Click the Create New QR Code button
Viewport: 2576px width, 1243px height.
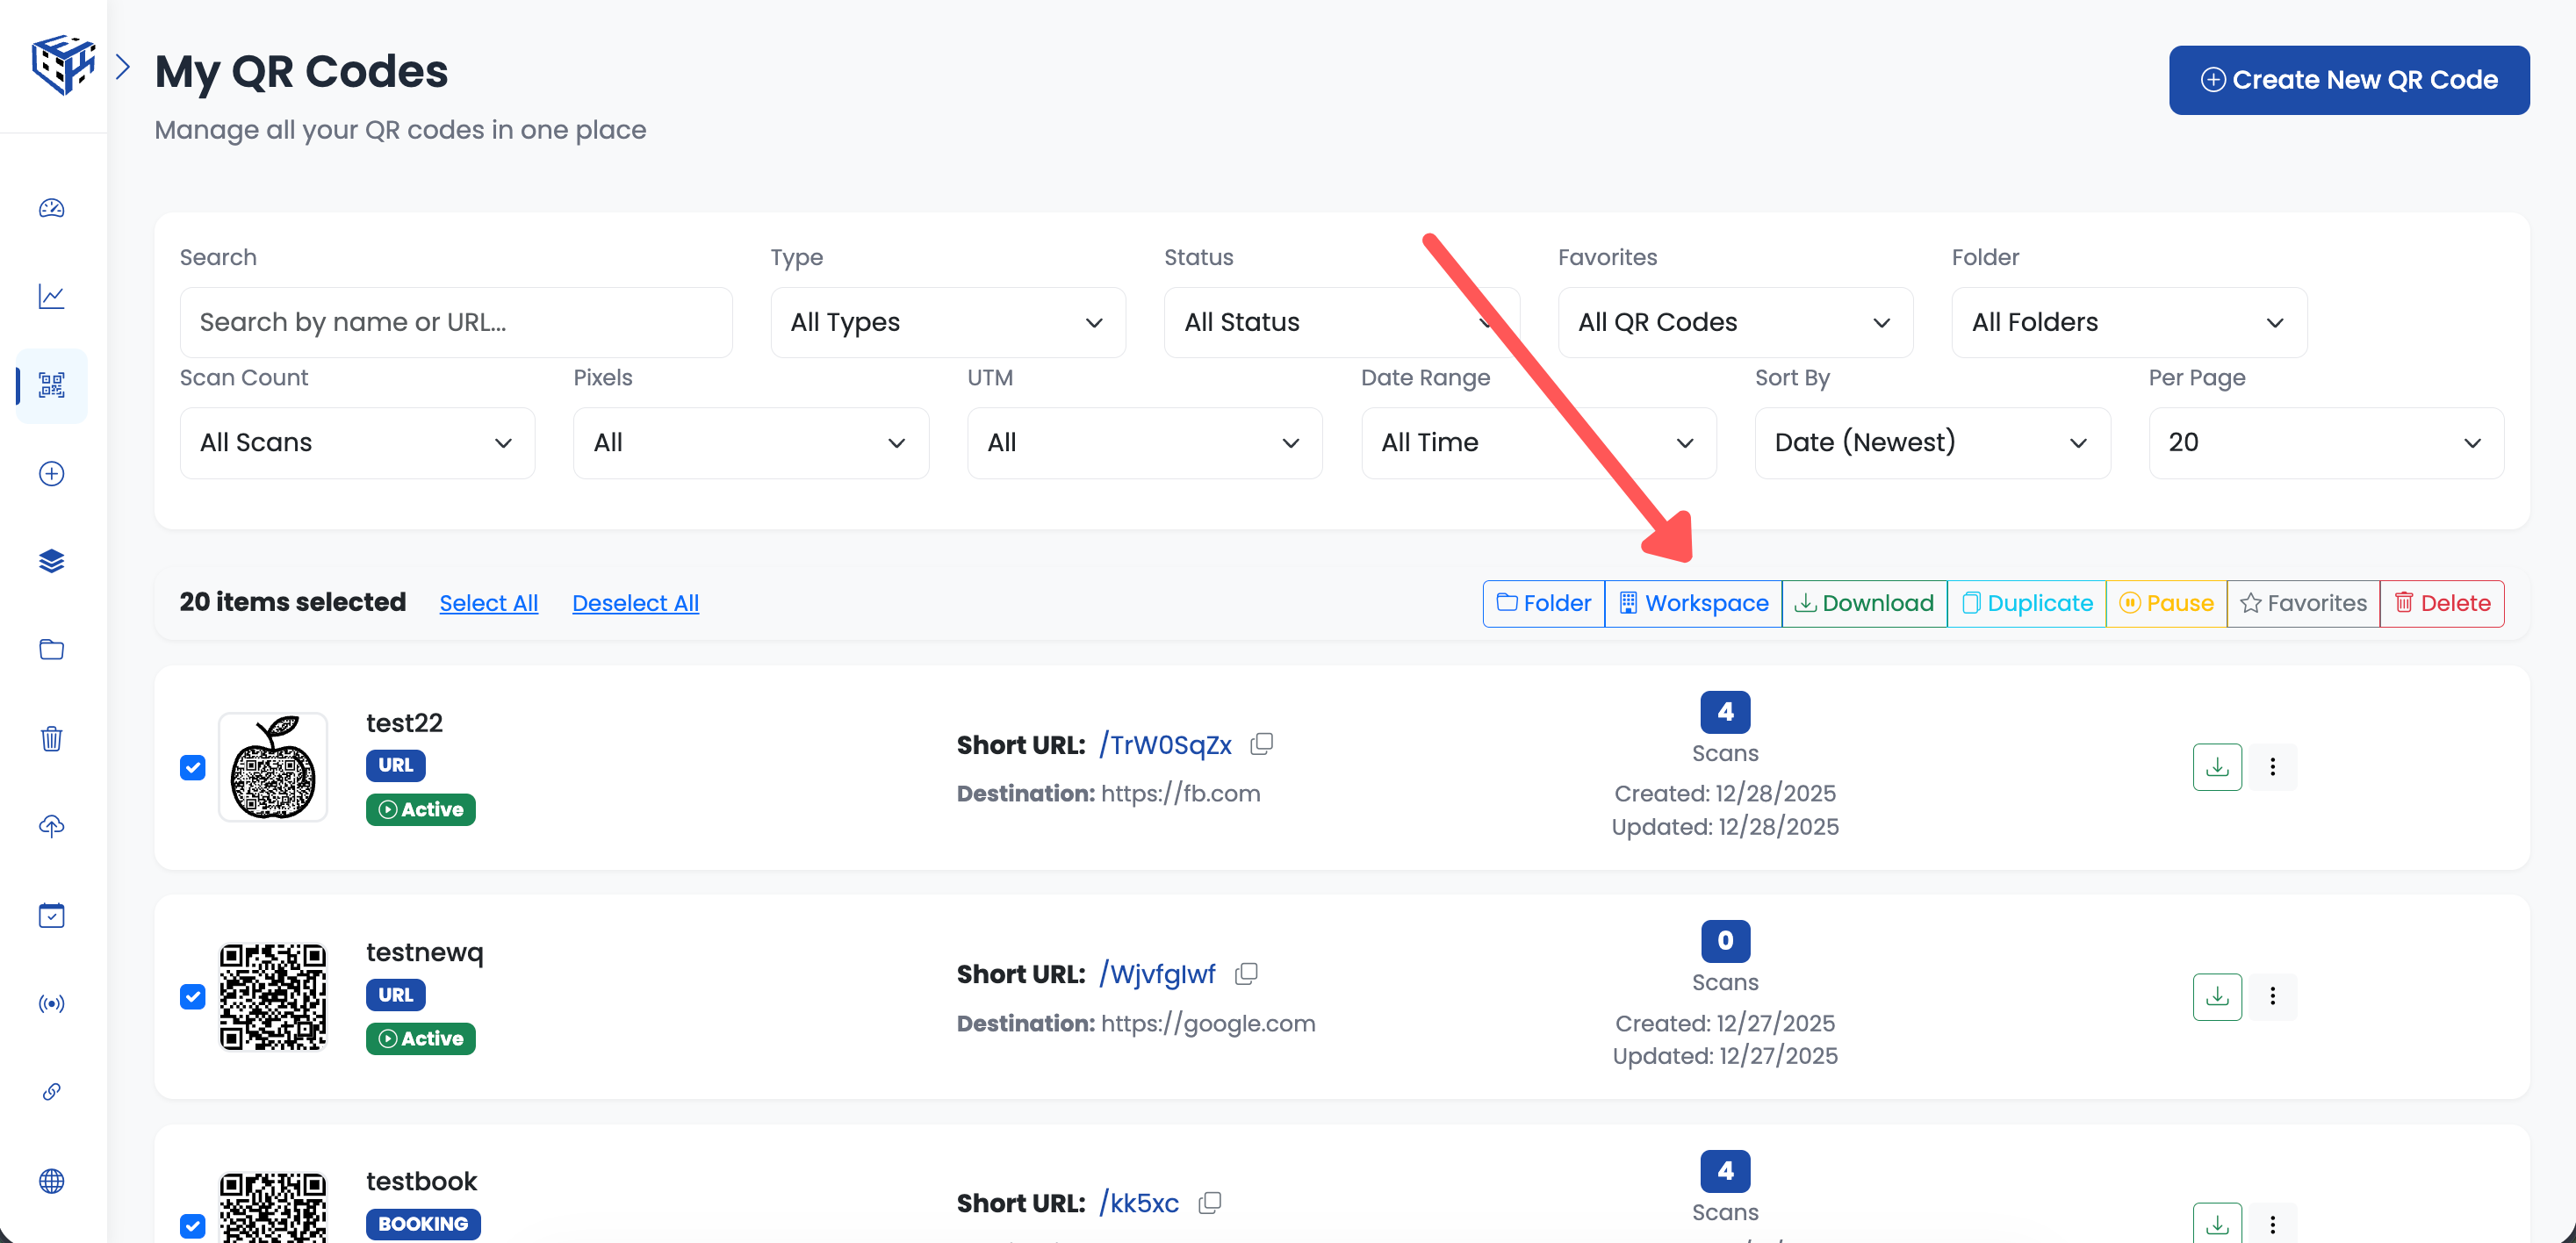2349,79
